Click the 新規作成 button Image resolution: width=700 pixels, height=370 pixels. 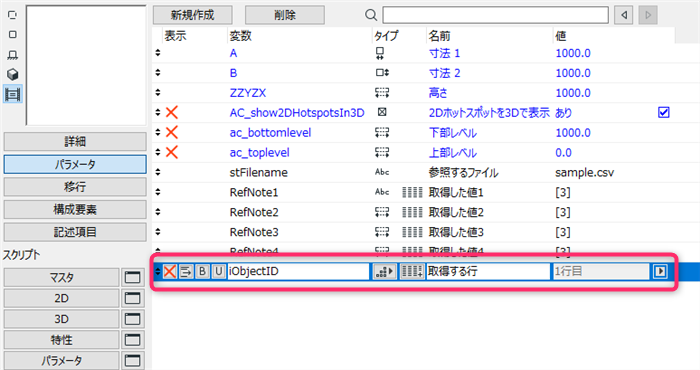click(192, 15)
